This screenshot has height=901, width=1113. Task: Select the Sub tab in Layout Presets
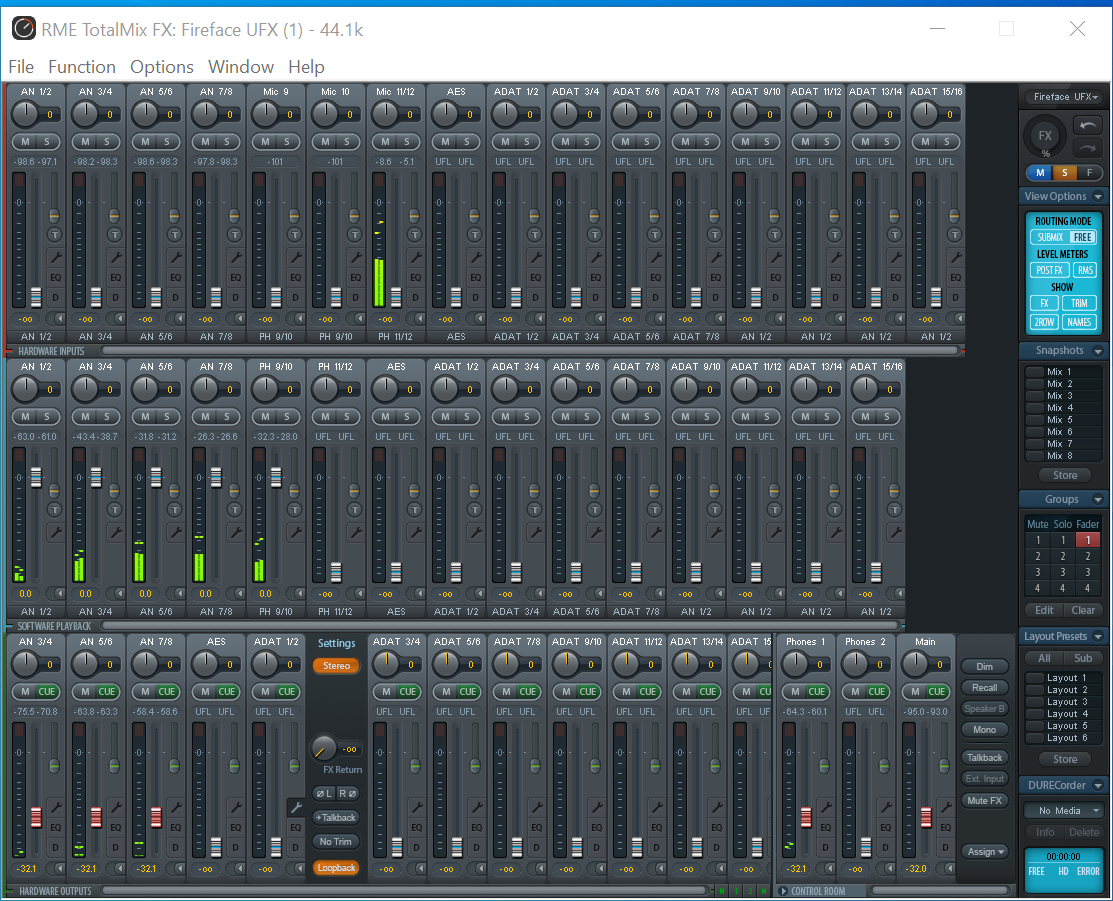pos(1083,658)
